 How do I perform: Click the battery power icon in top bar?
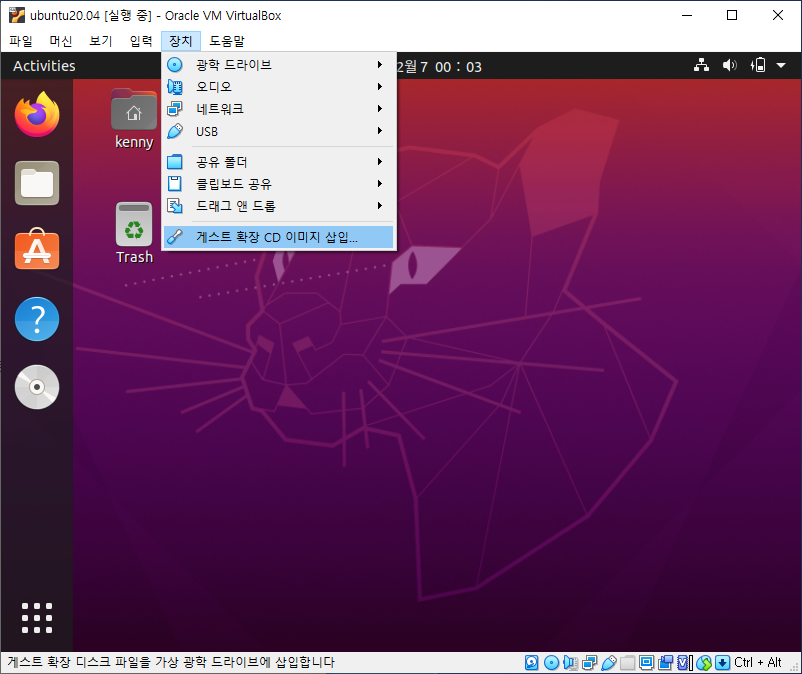(x=758, y=65)
